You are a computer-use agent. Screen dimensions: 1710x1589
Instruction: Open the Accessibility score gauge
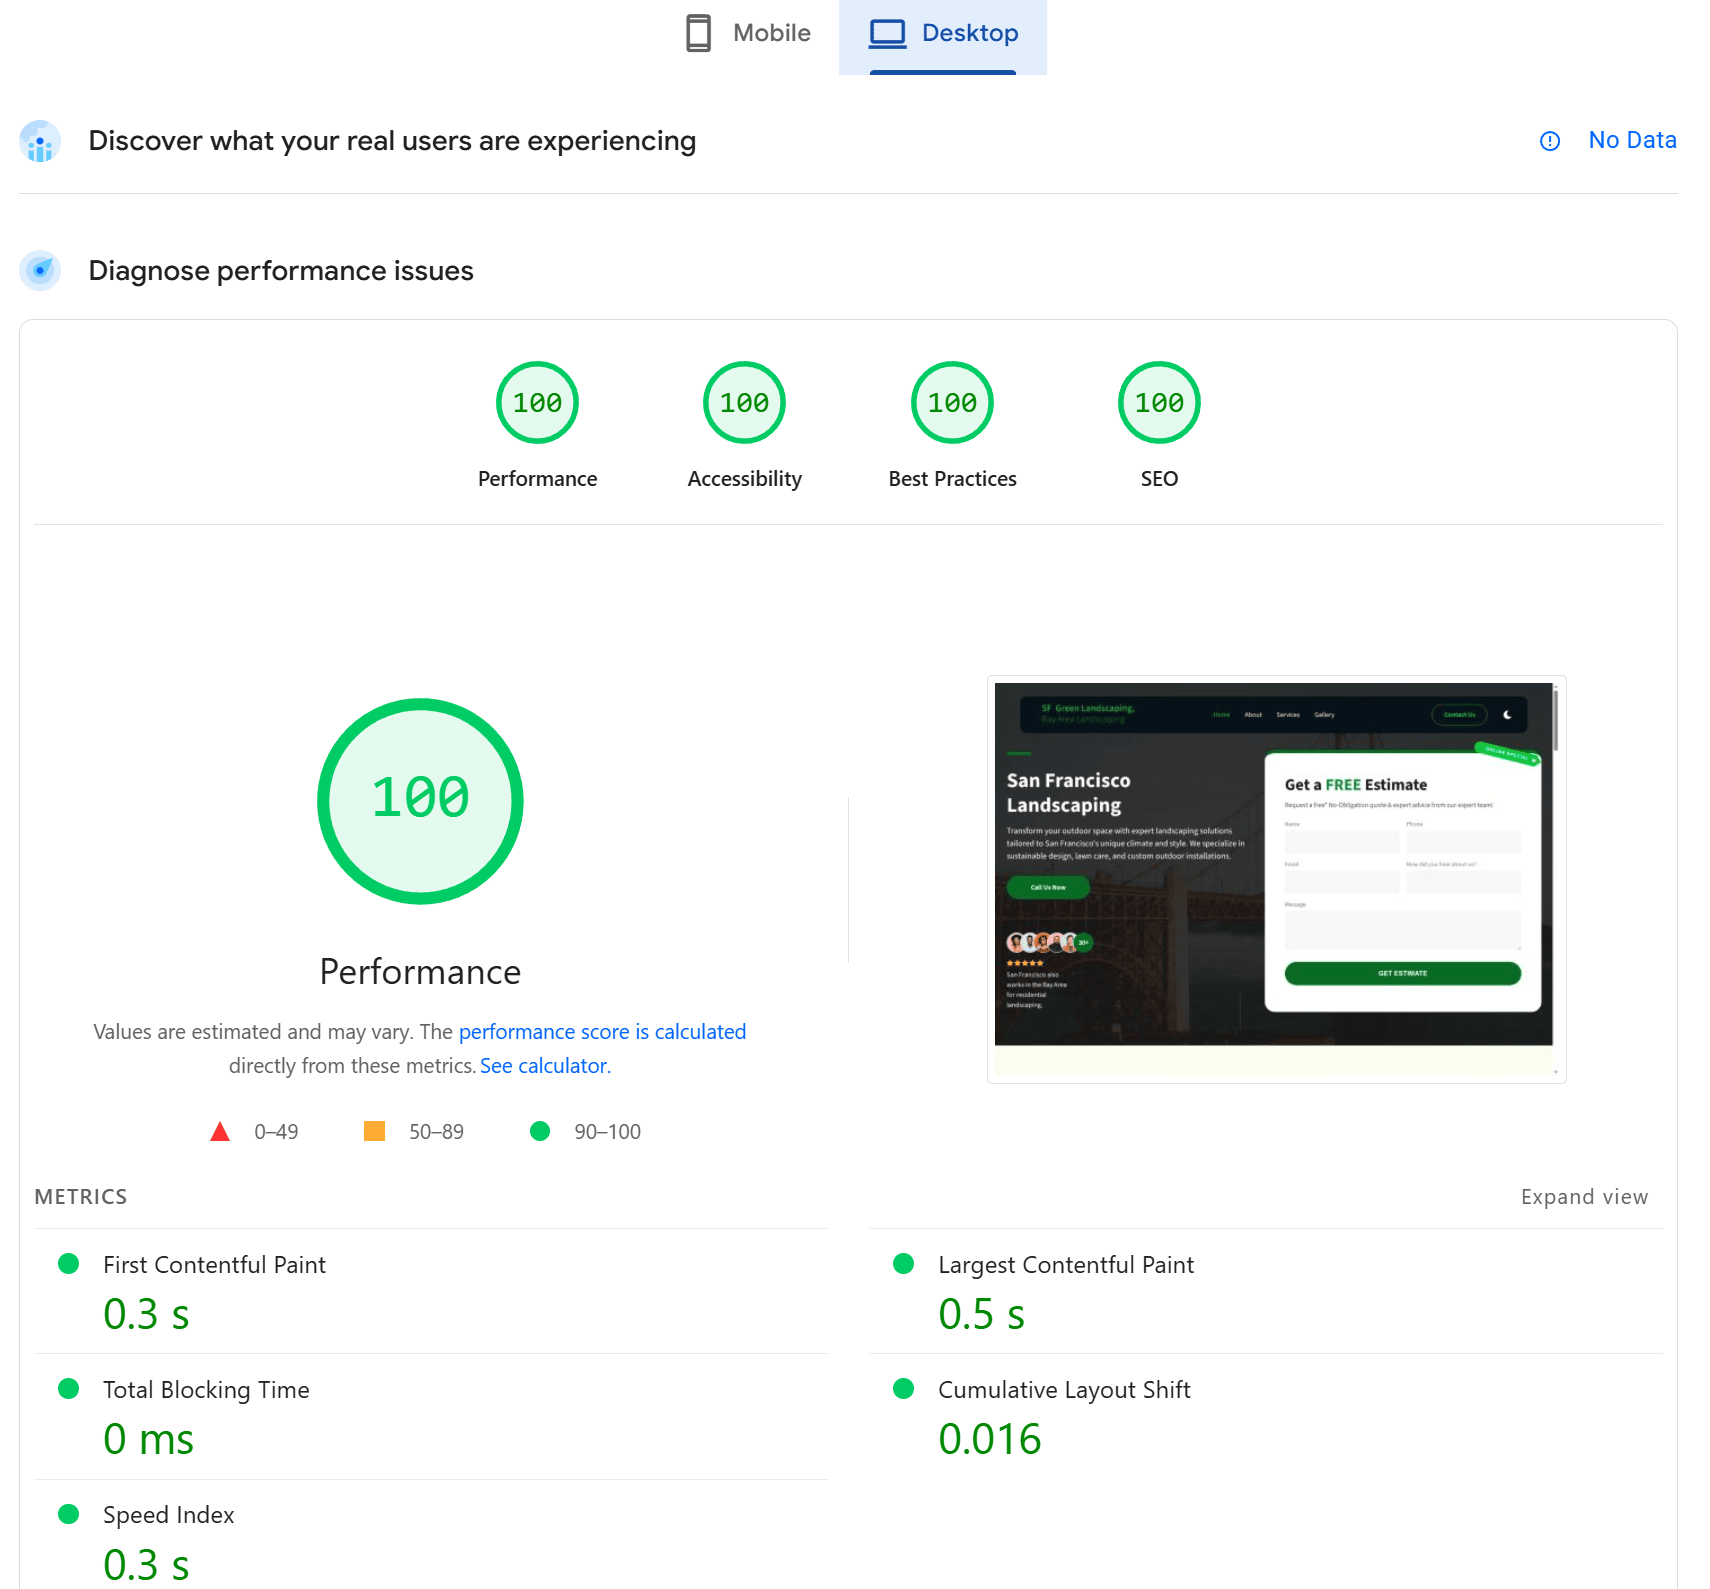click(x=744, y=402)
